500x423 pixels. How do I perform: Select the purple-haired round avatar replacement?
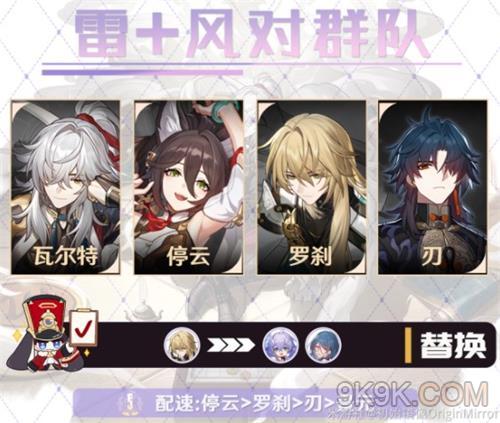click(x=280, y=345)
